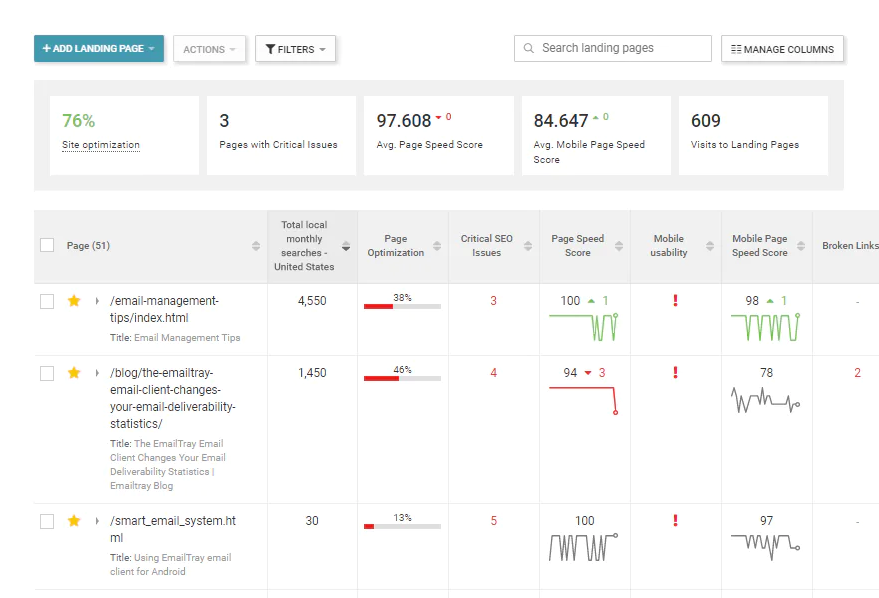Click the sort arrows on Page Speed Score column
The height and width of the screenshot is (598, 879).
[622, 246]
